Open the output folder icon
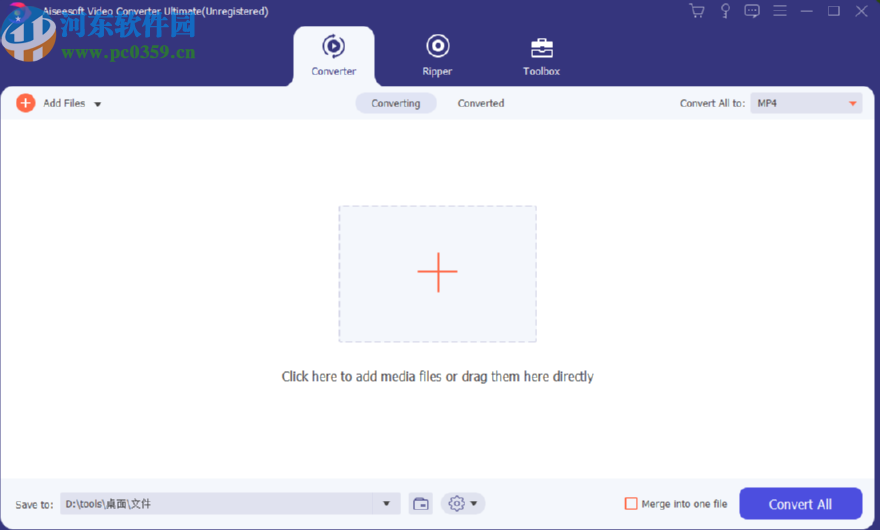The width and height of the screenshot is (880, 530). 421,504
